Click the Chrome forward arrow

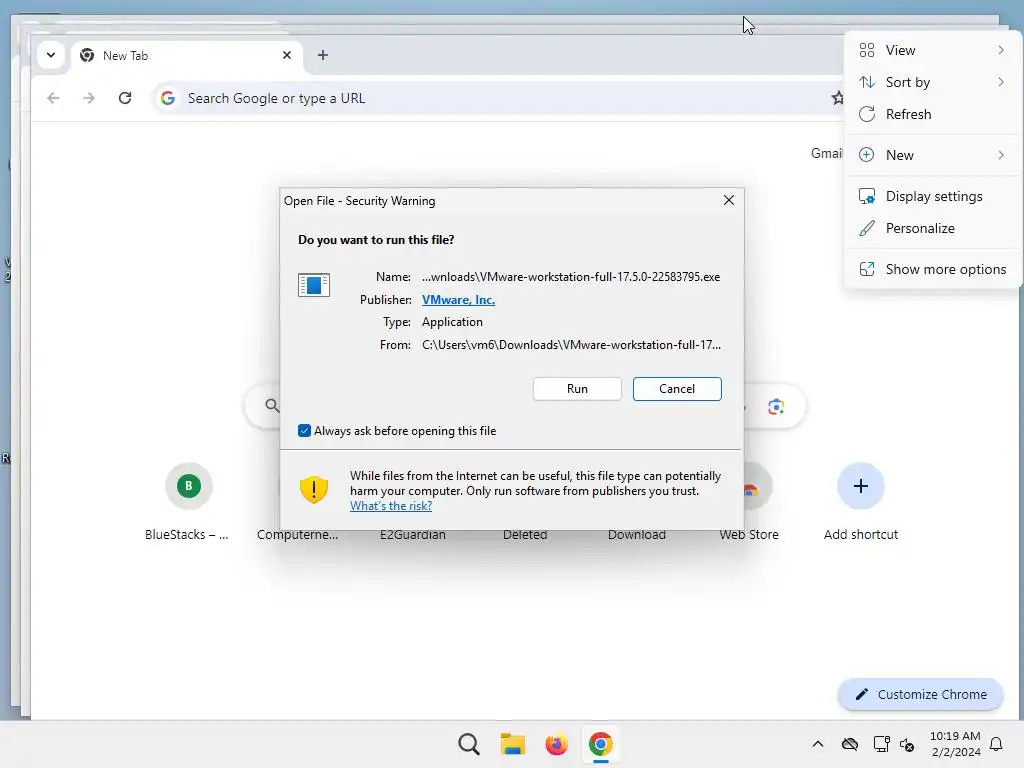[x=89, y=98]
